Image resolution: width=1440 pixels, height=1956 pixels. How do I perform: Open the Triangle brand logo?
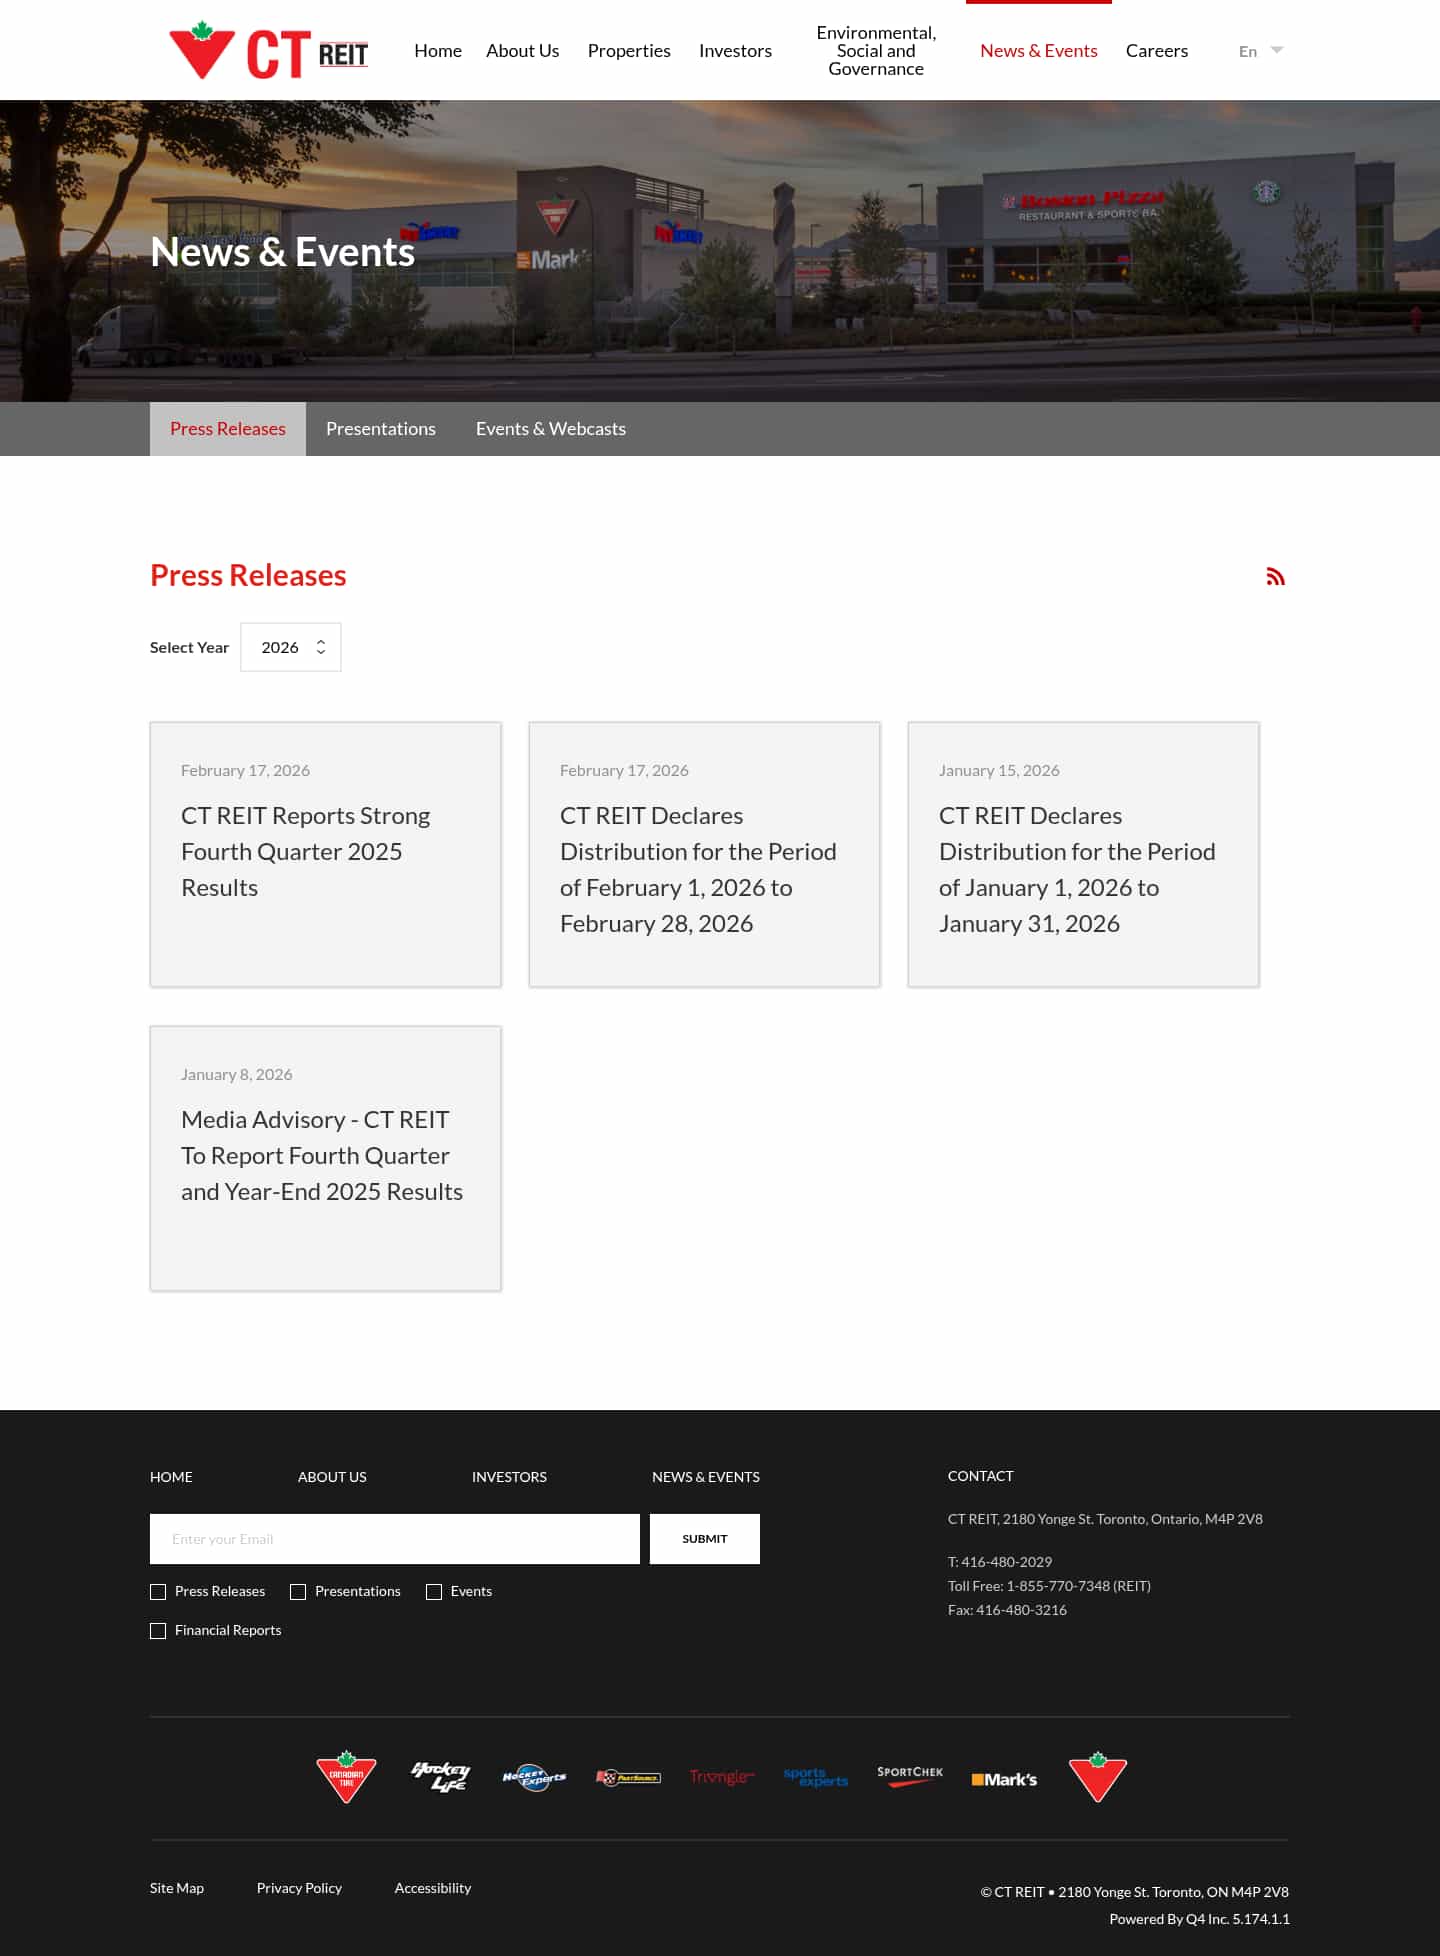722,1777
